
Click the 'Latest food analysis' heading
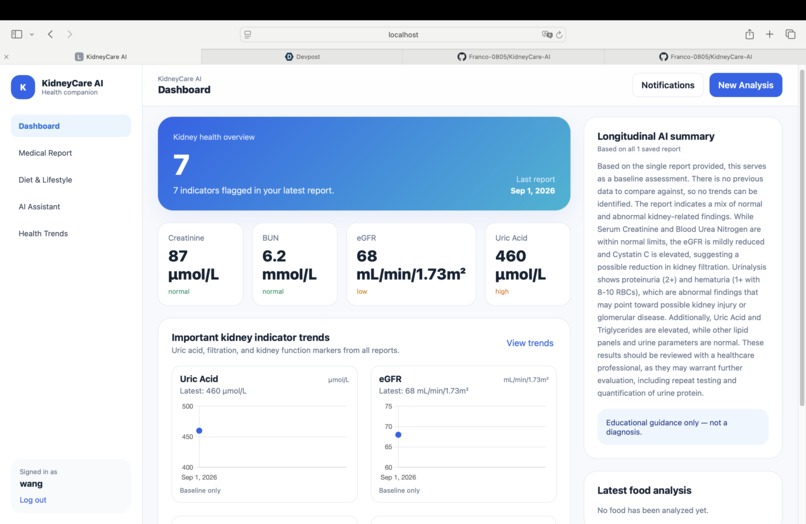tap(644, 491)
